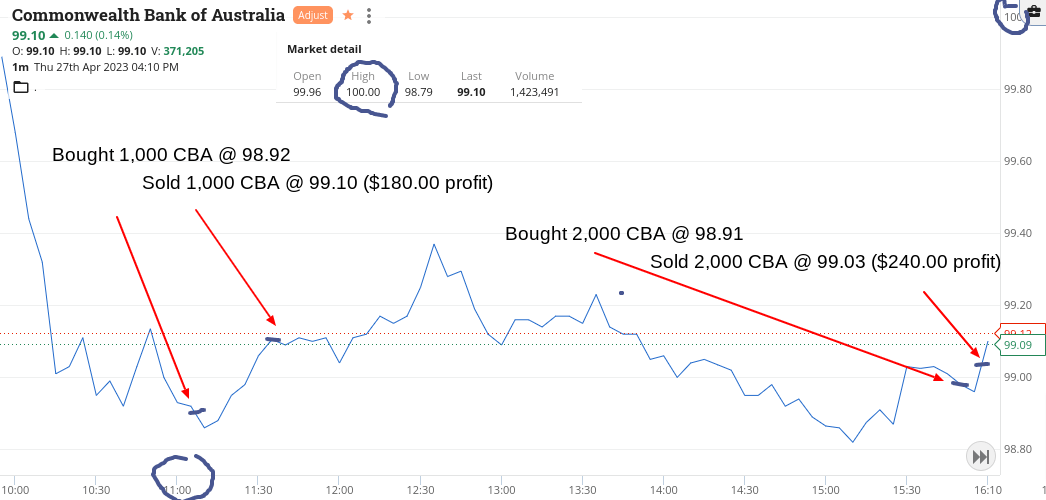This screenshot has height=500, width=1046.
Task: Click the Market detail heading
Action: (324, 49)
